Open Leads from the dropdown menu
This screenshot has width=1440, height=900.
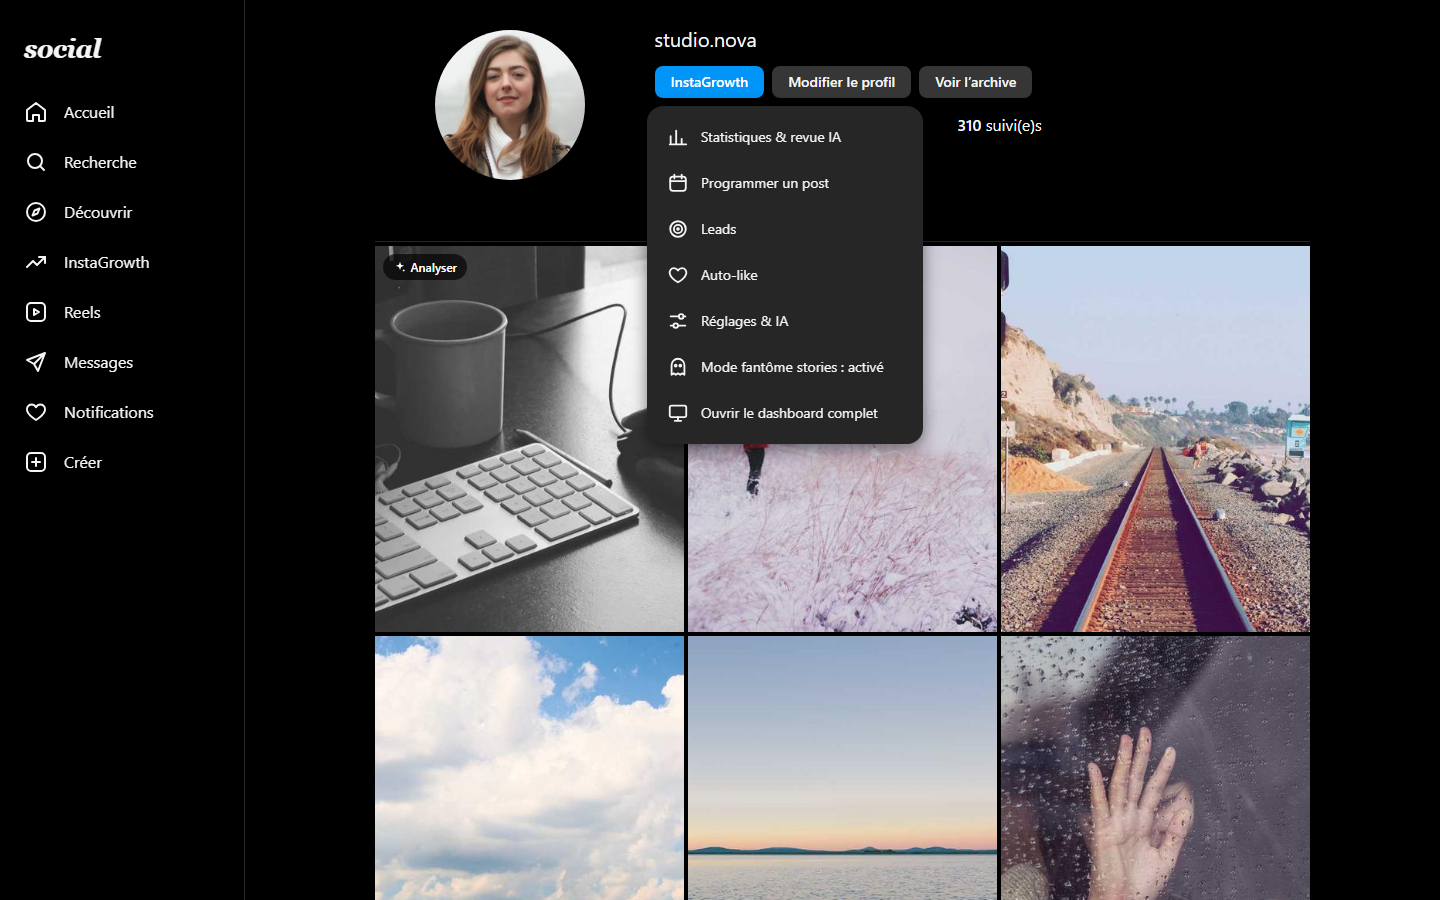click(x=785, y=229)
